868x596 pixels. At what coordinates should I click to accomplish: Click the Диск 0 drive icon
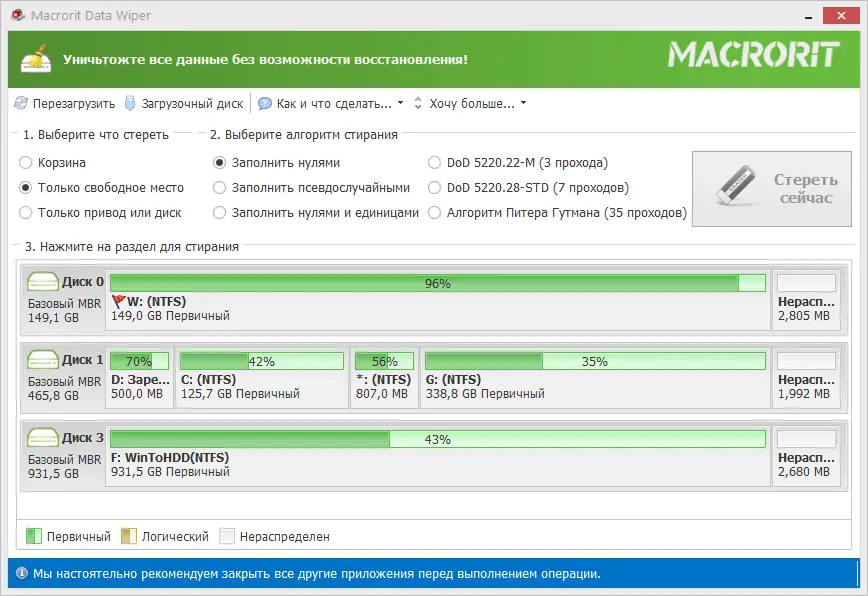pos(43,281)
